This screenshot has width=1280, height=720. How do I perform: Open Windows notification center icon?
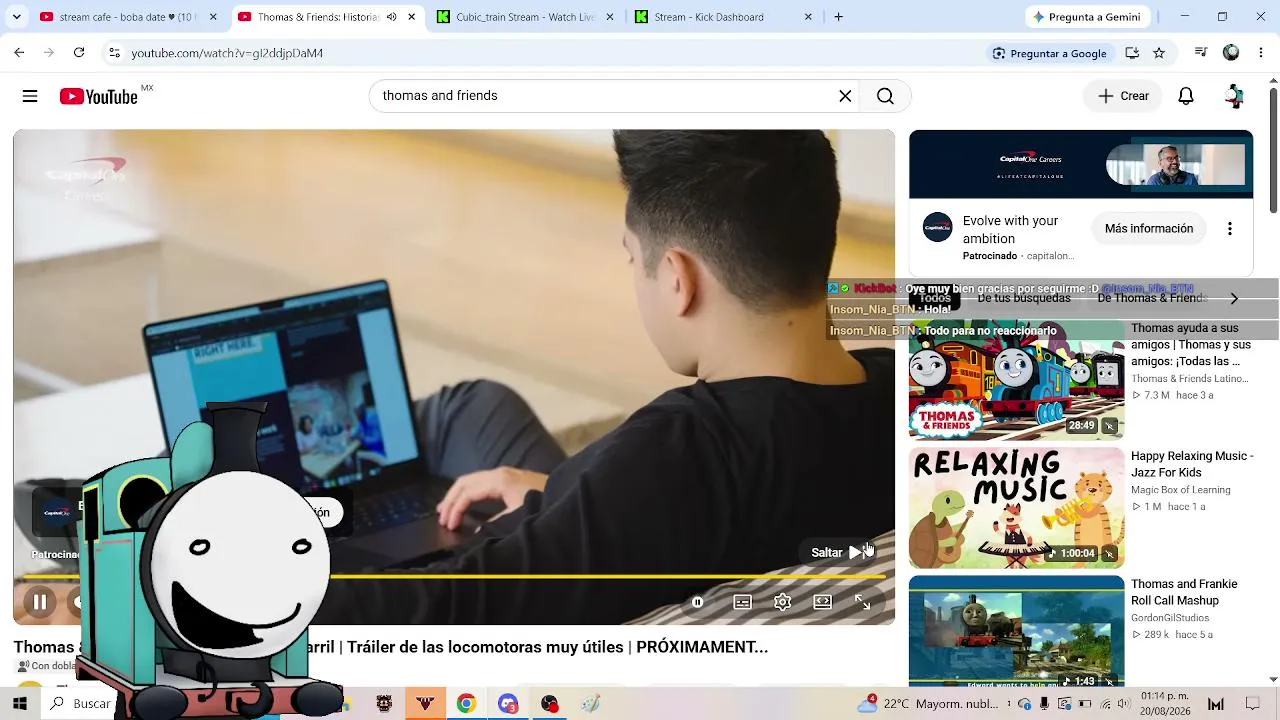tap(1252, 704)
